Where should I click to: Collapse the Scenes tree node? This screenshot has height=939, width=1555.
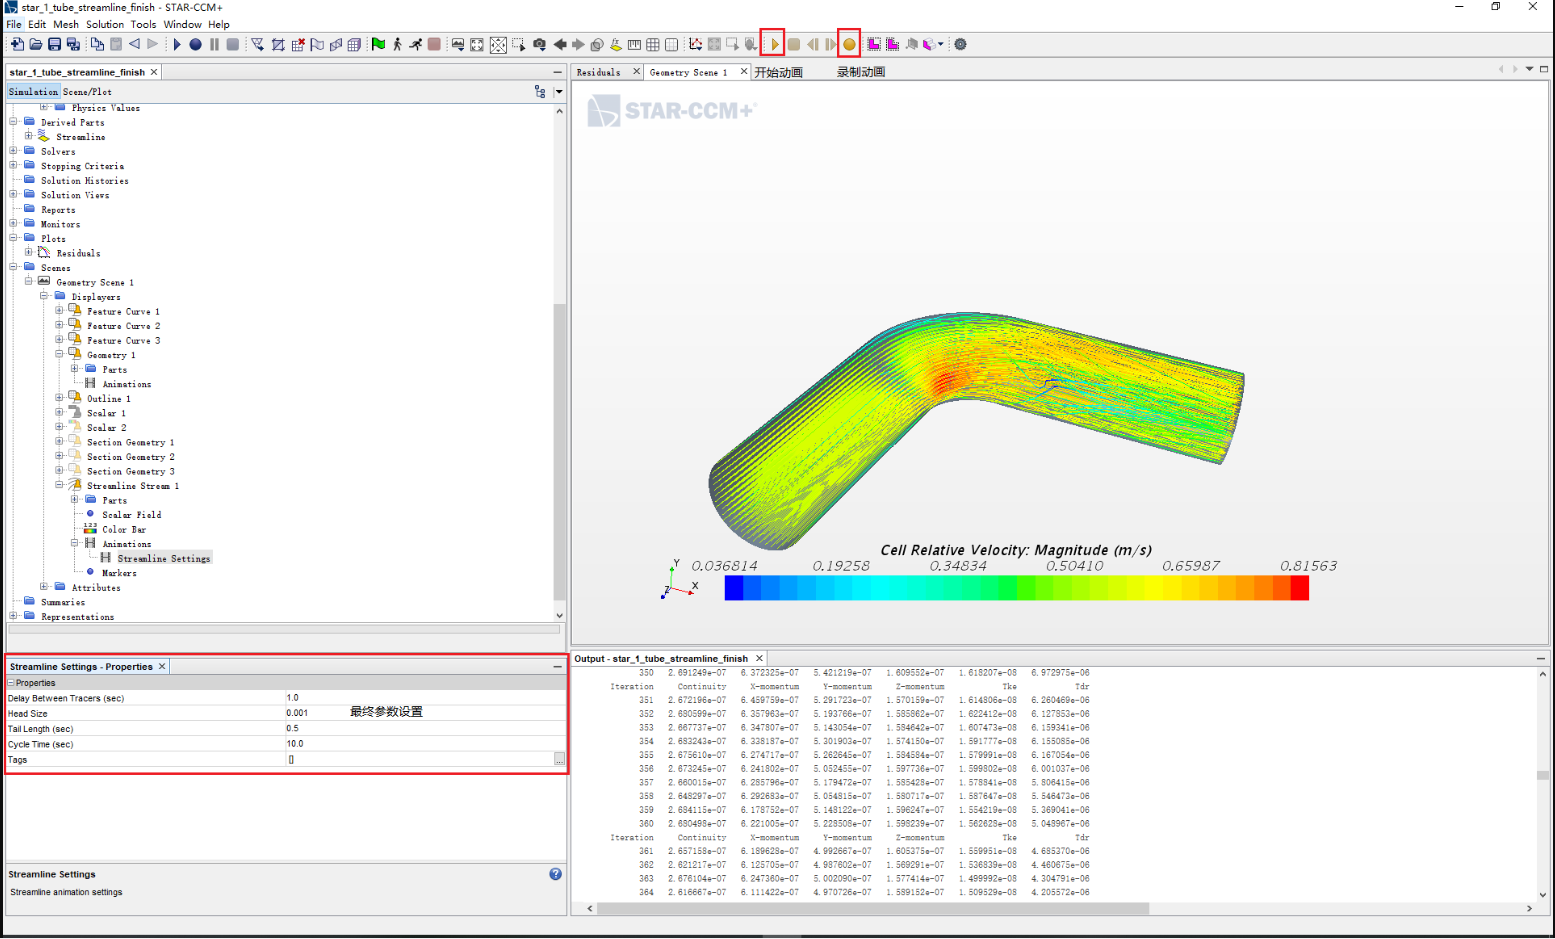pyautogui.click(x=14, y=267)
